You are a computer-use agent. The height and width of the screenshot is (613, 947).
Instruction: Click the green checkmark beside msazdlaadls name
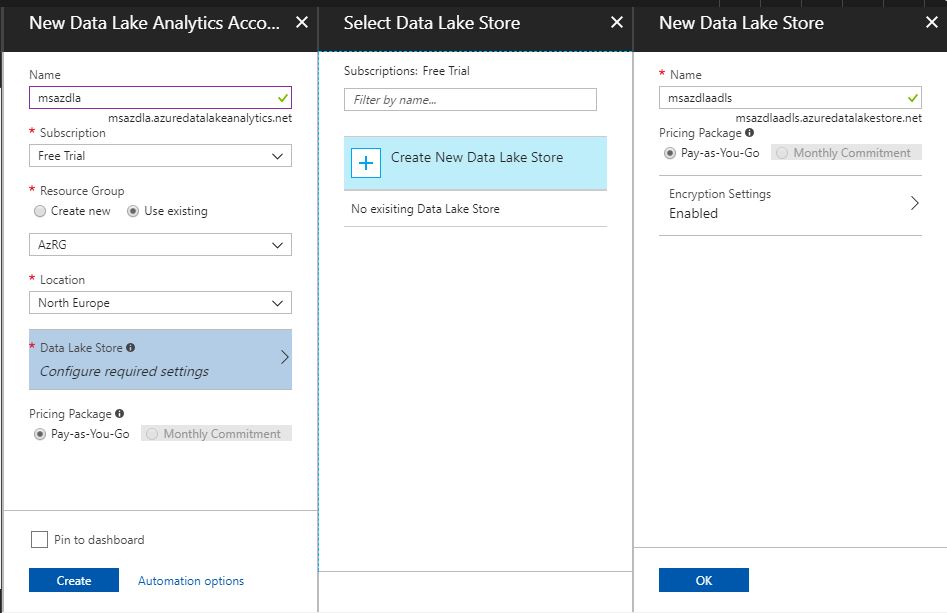point(913,97)
